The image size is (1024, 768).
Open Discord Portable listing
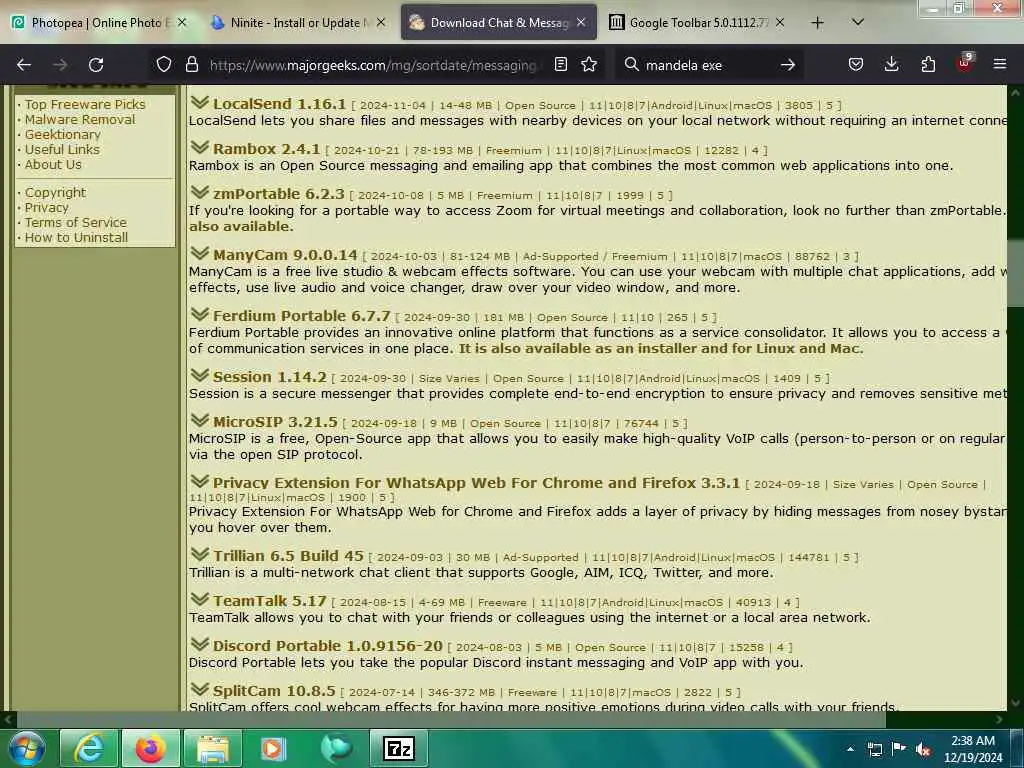coord(327,646)
